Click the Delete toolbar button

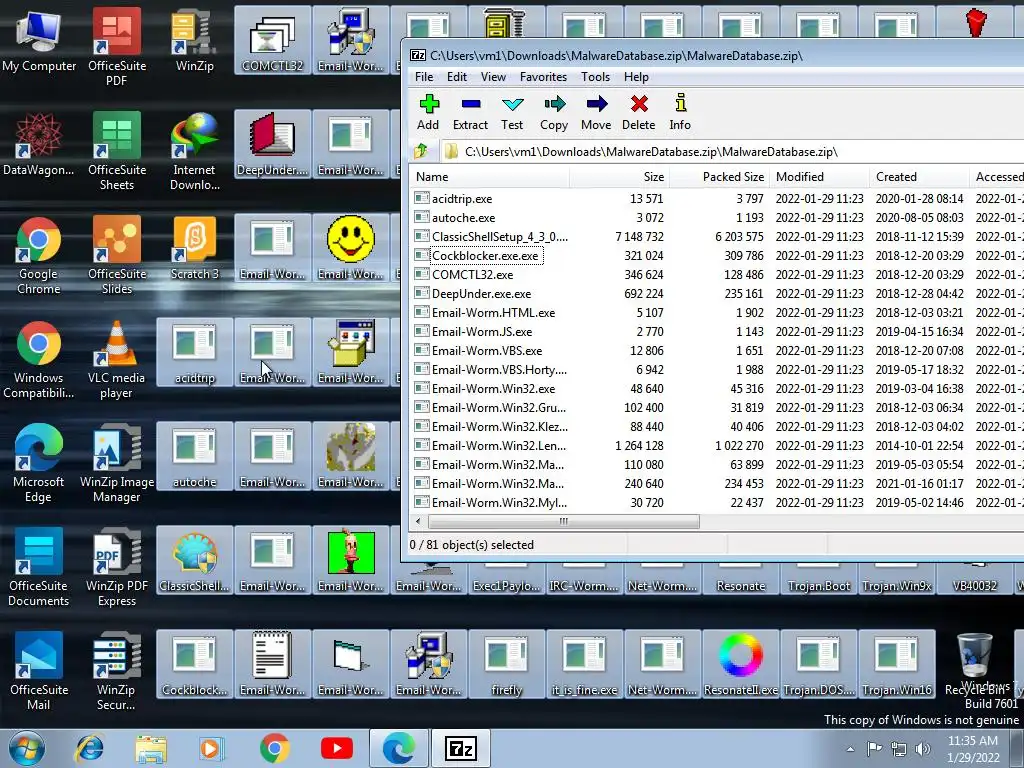(x=639, y=112)
